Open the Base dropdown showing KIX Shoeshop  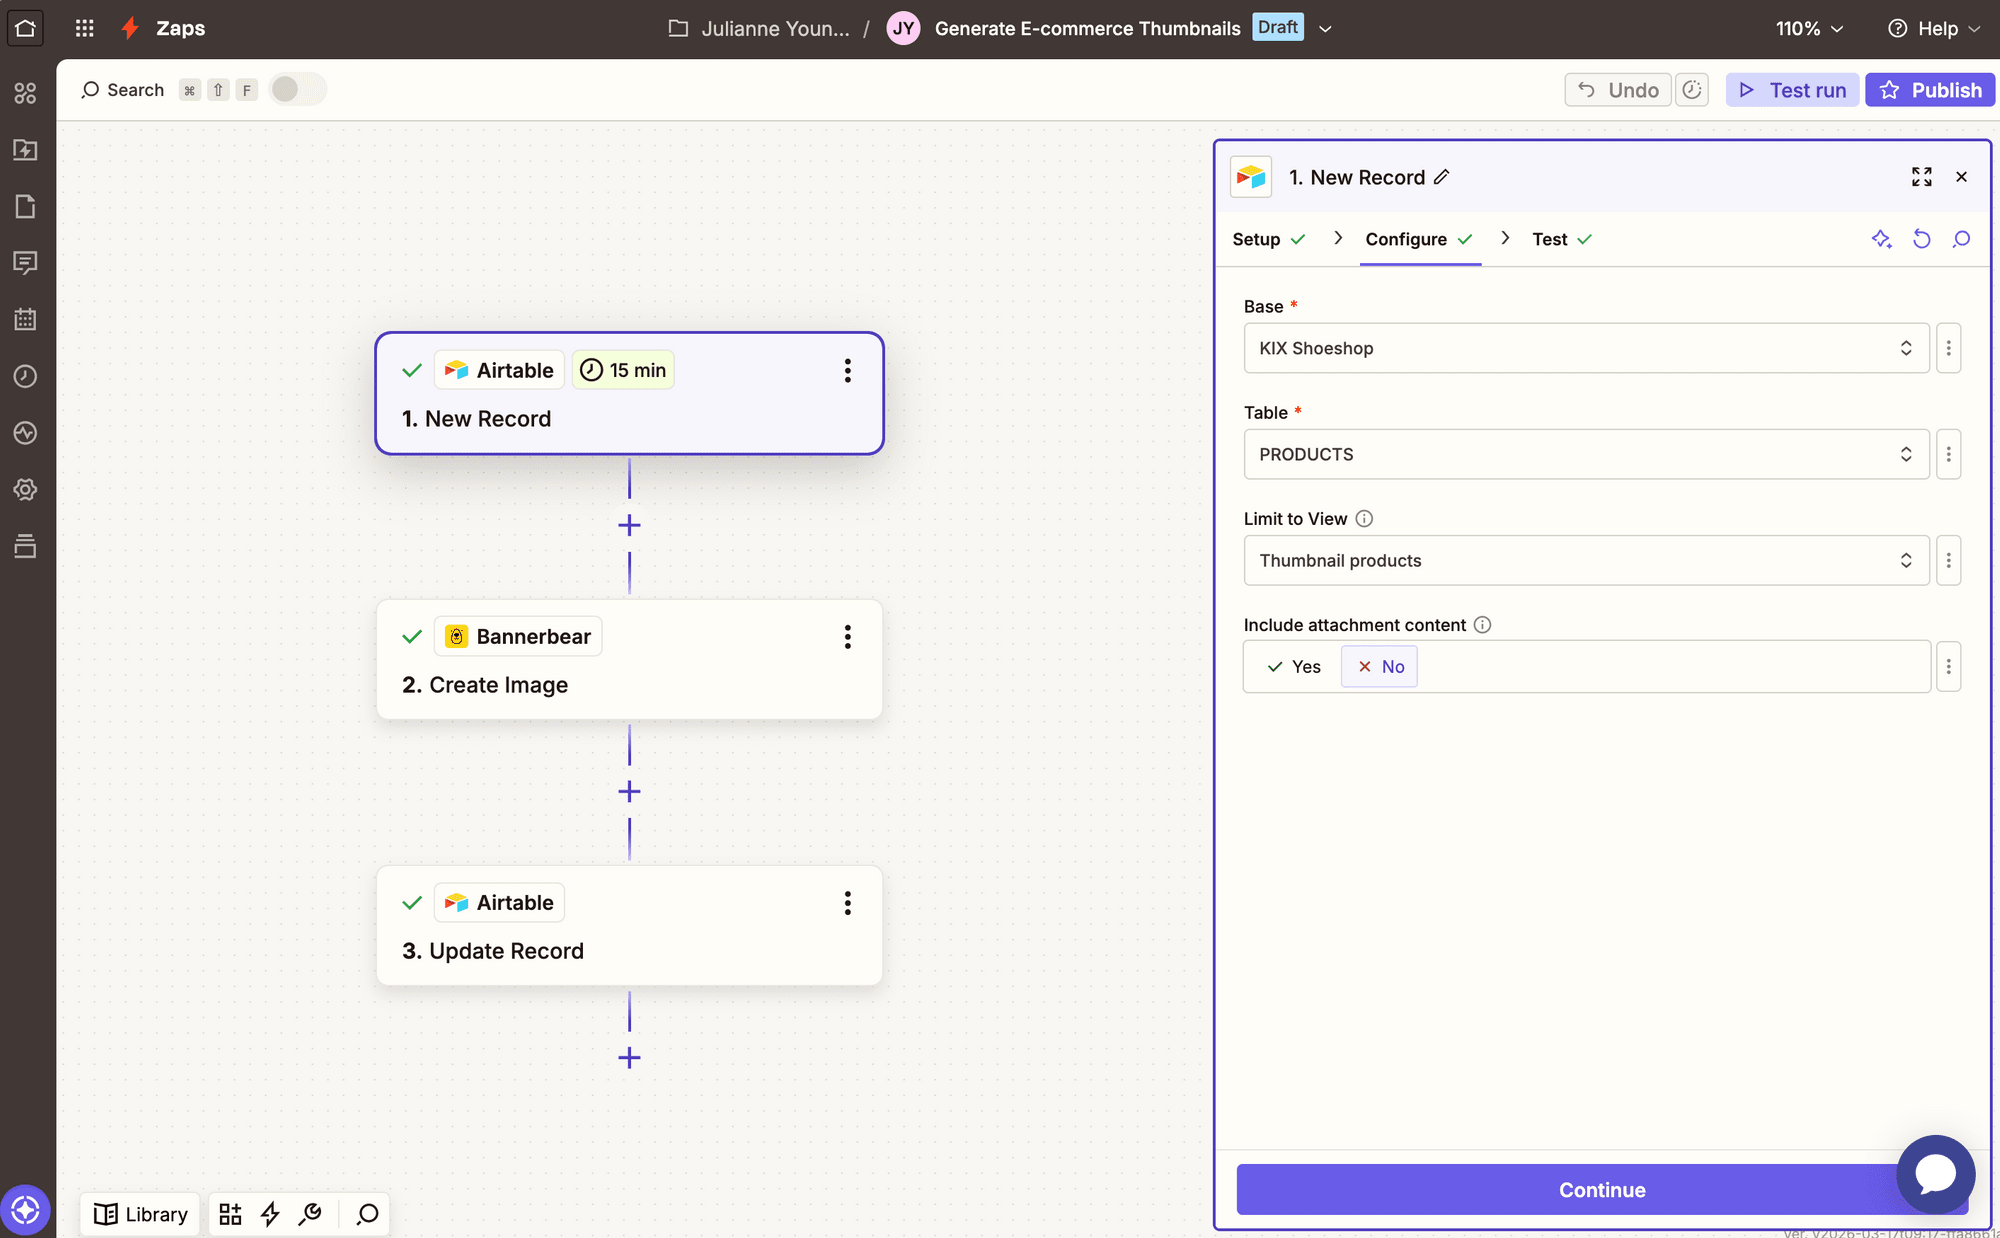(1586, 348)
